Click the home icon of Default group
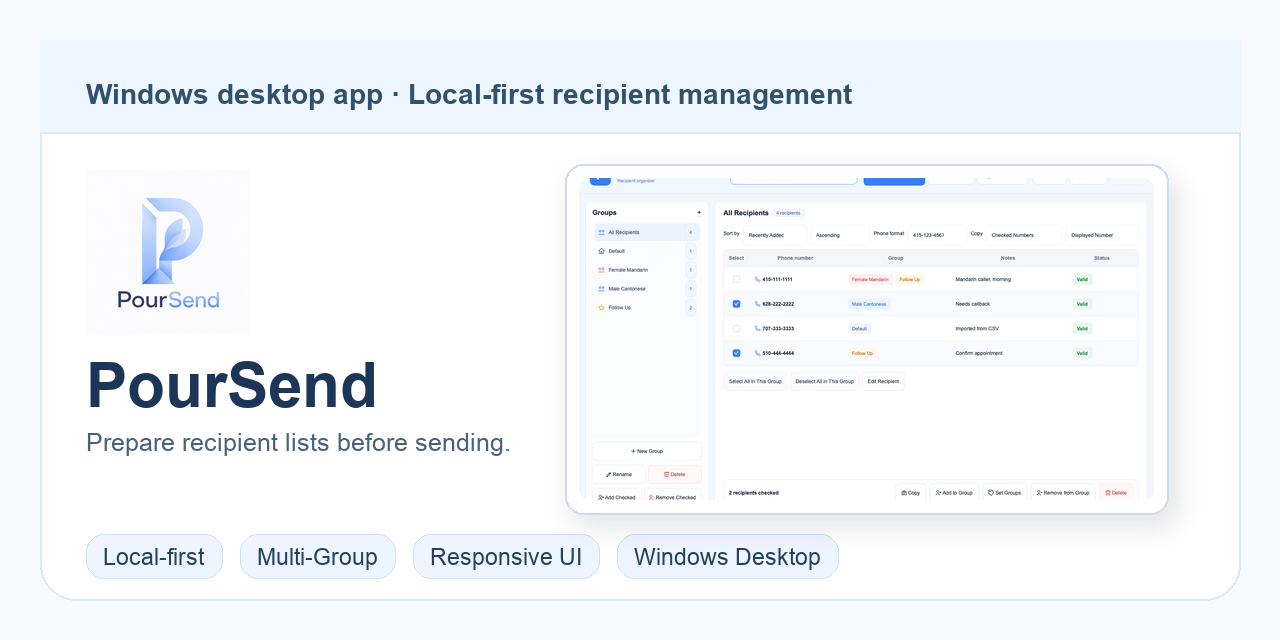 click(x=601, y=251)
